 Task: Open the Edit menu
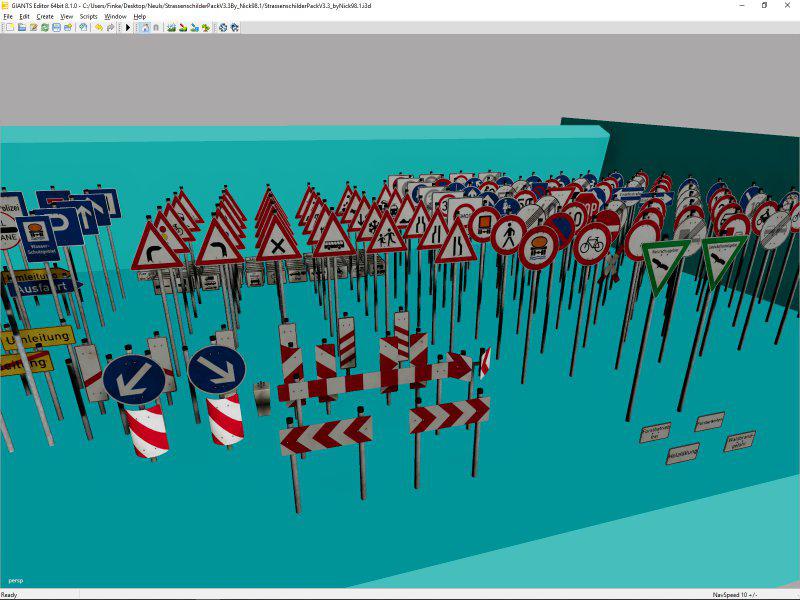pyautogui.click(x=24, y=17)
